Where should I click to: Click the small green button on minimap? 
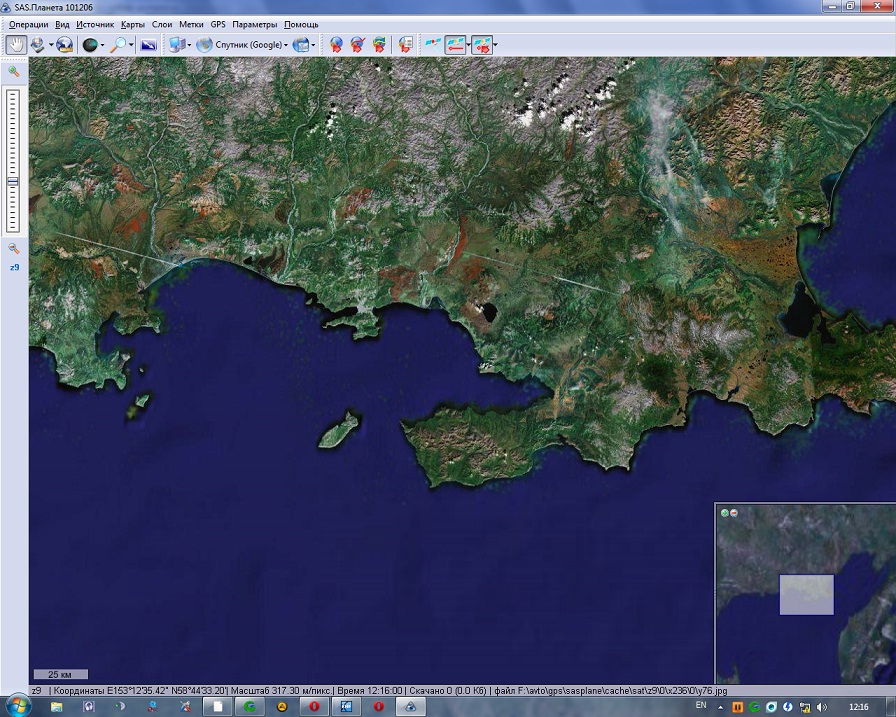pyautogui.click(x=724, y=513)
